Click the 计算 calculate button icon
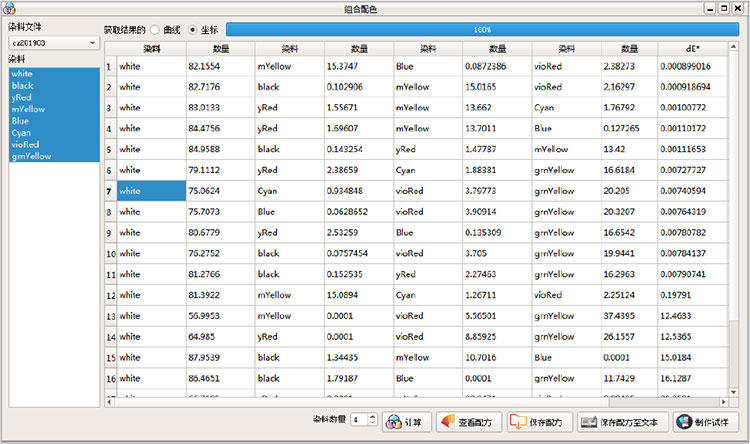This screenshot has height=444, width=750. coord(393,422)
